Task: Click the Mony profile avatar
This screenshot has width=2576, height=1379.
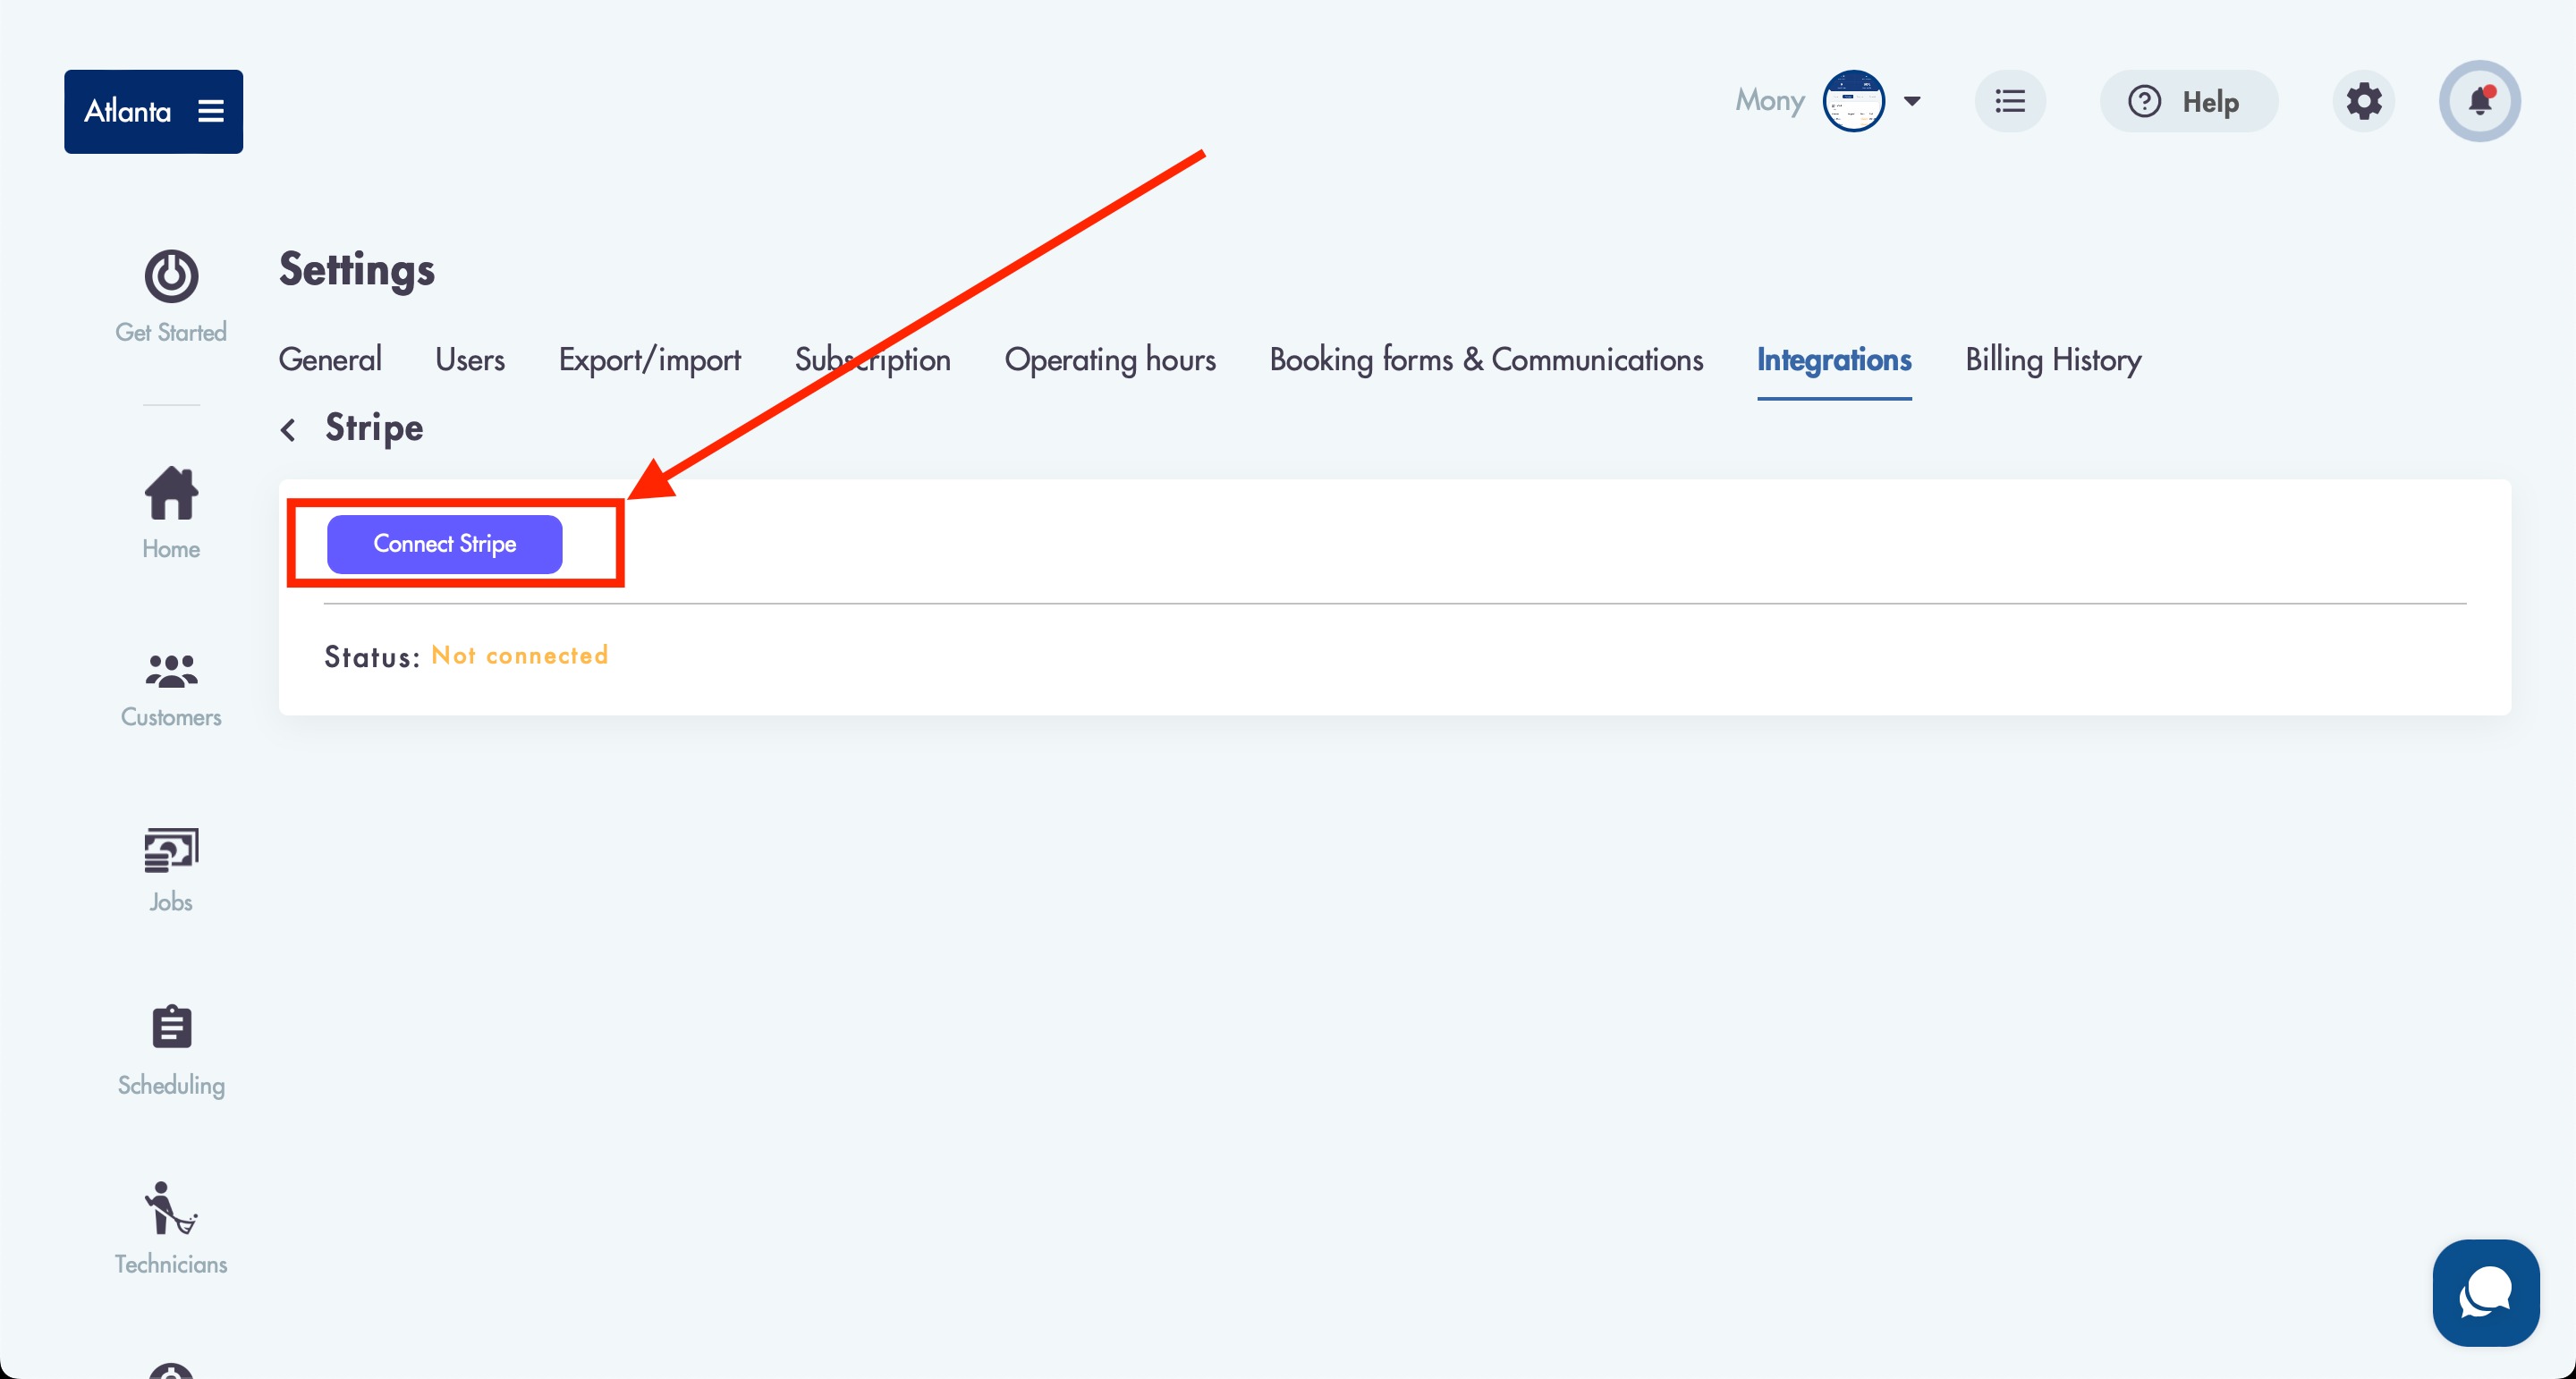Action: pos(1854,101)
